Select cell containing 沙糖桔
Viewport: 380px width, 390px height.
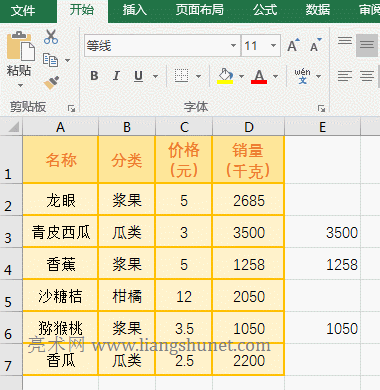[x=60, y=296]
